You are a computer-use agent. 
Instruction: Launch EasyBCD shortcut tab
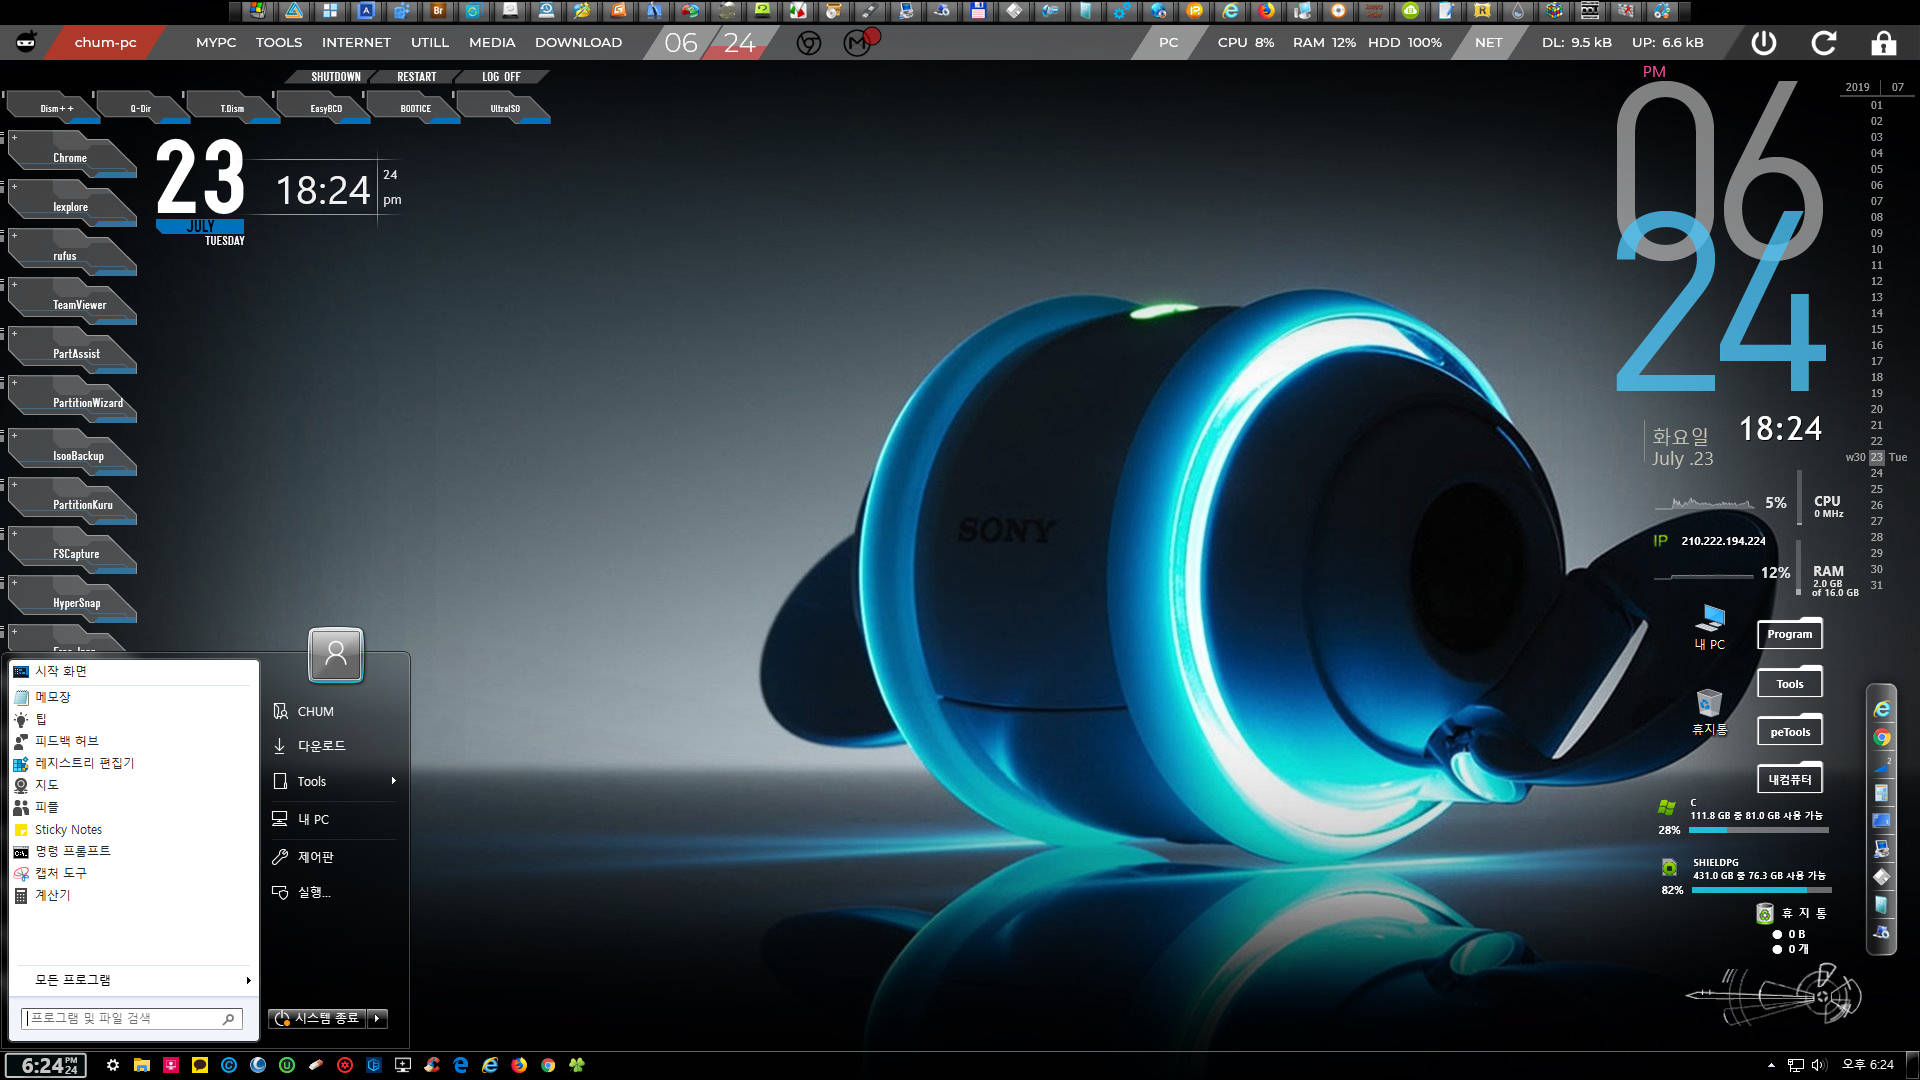tap(326, 108)
